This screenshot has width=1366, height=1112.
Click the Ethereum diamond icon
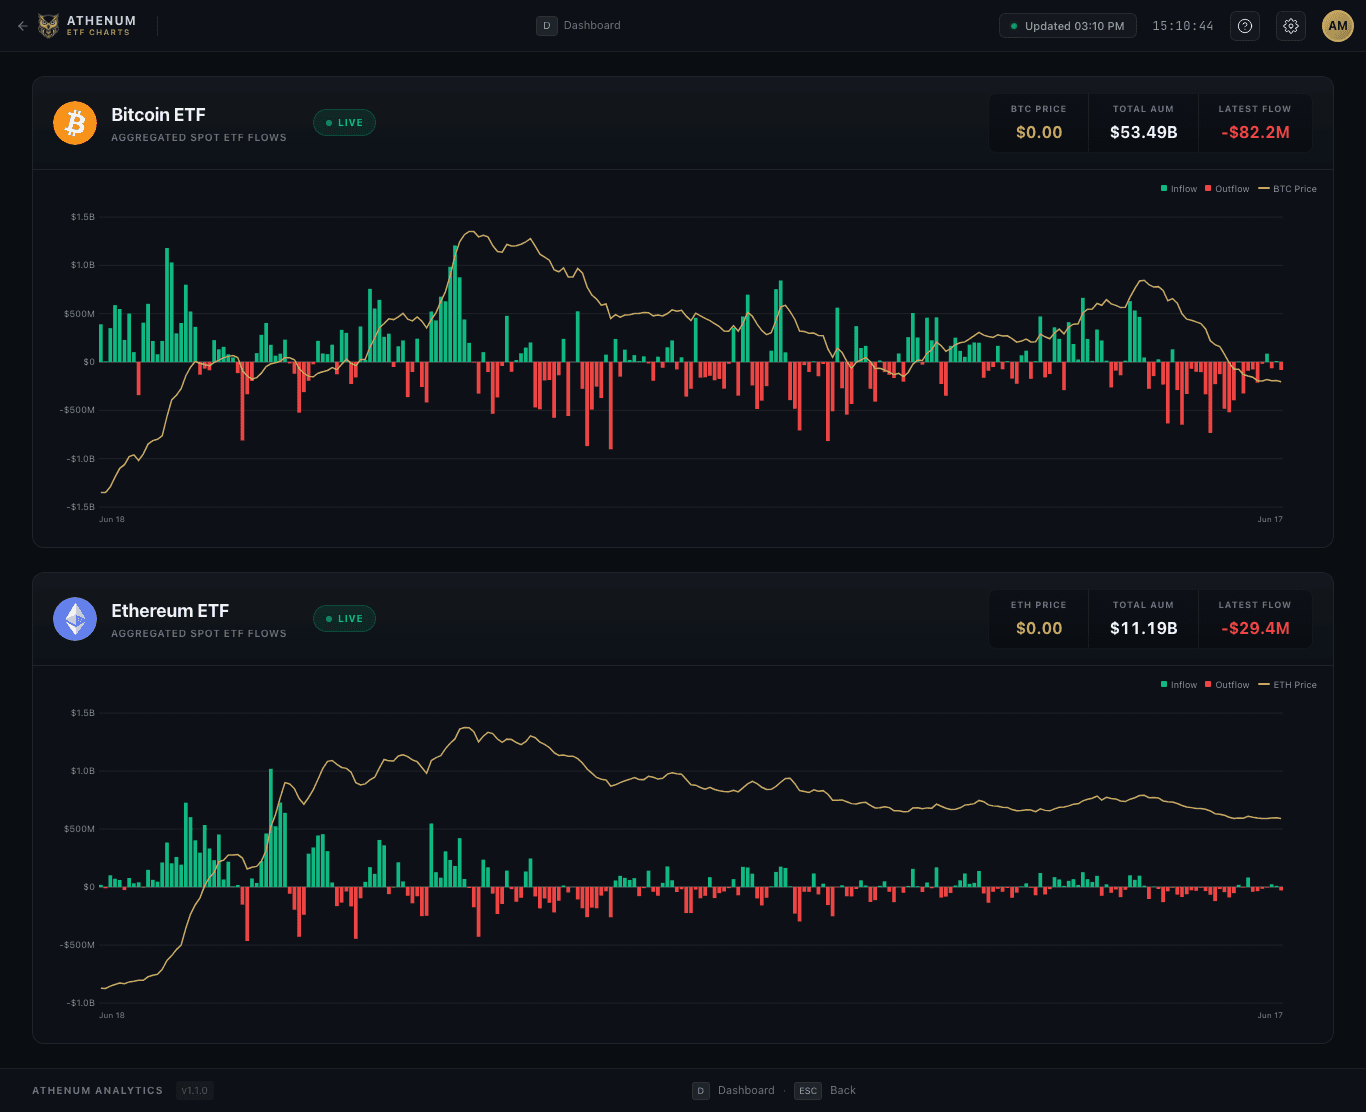click(75, 619)
